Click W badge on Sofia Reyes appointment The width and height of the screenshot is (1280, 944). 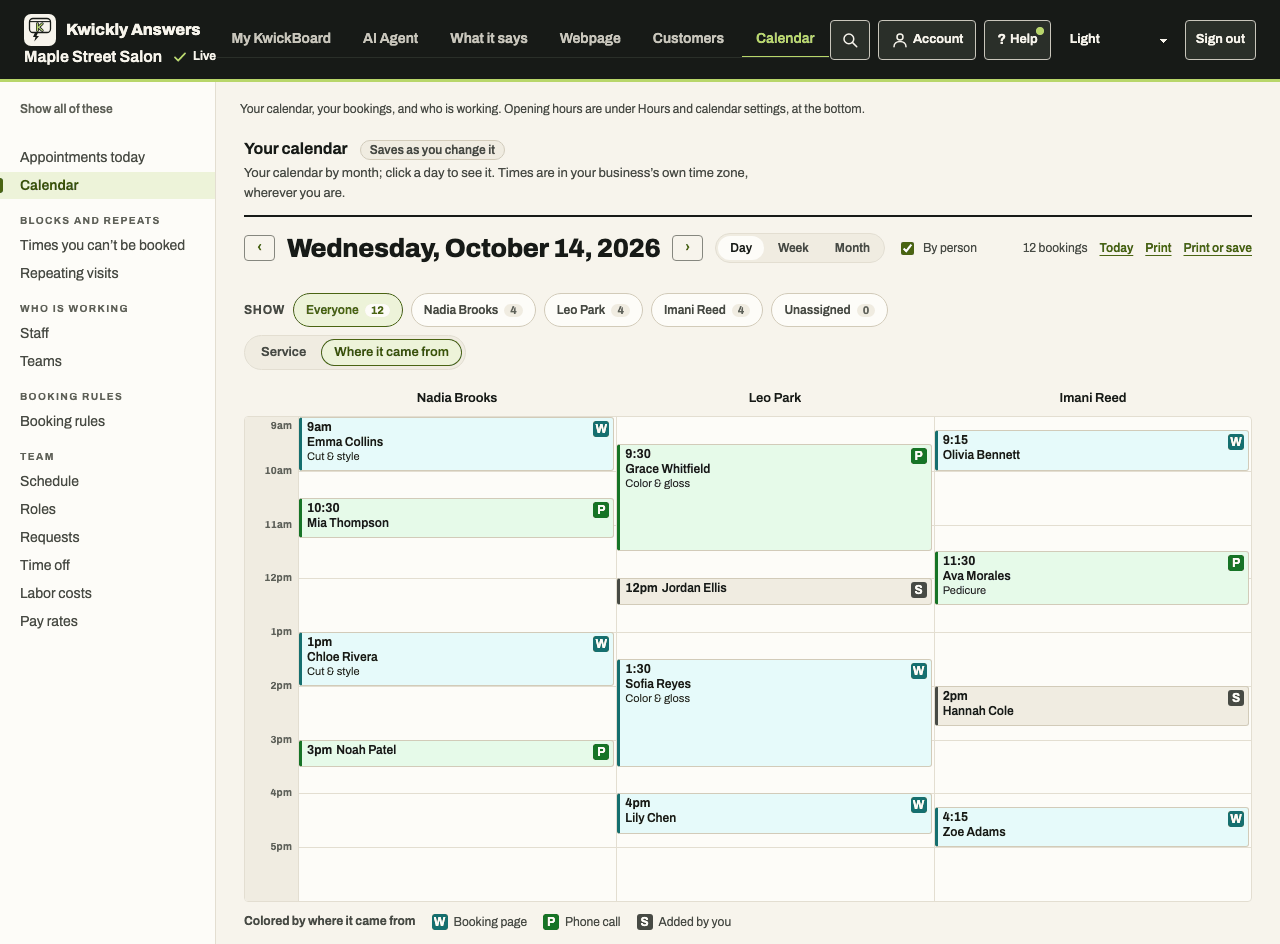[x=919, y=671]
